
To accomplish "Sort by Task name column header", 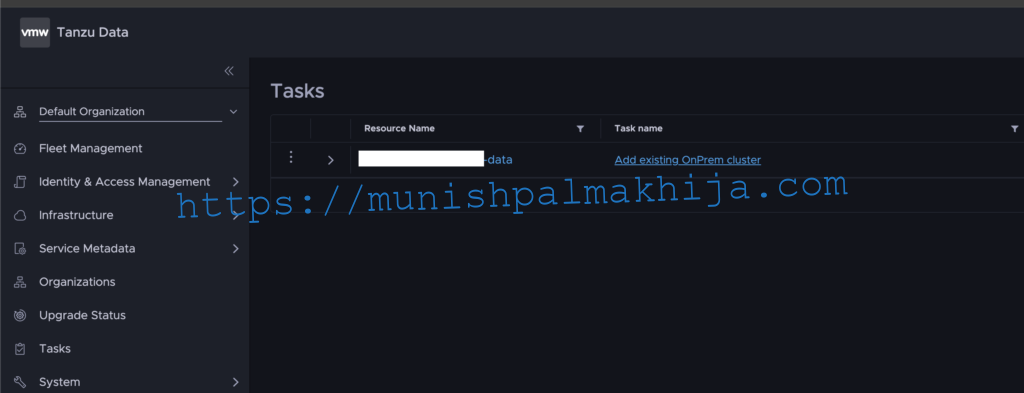I will (x=639, y=128).
